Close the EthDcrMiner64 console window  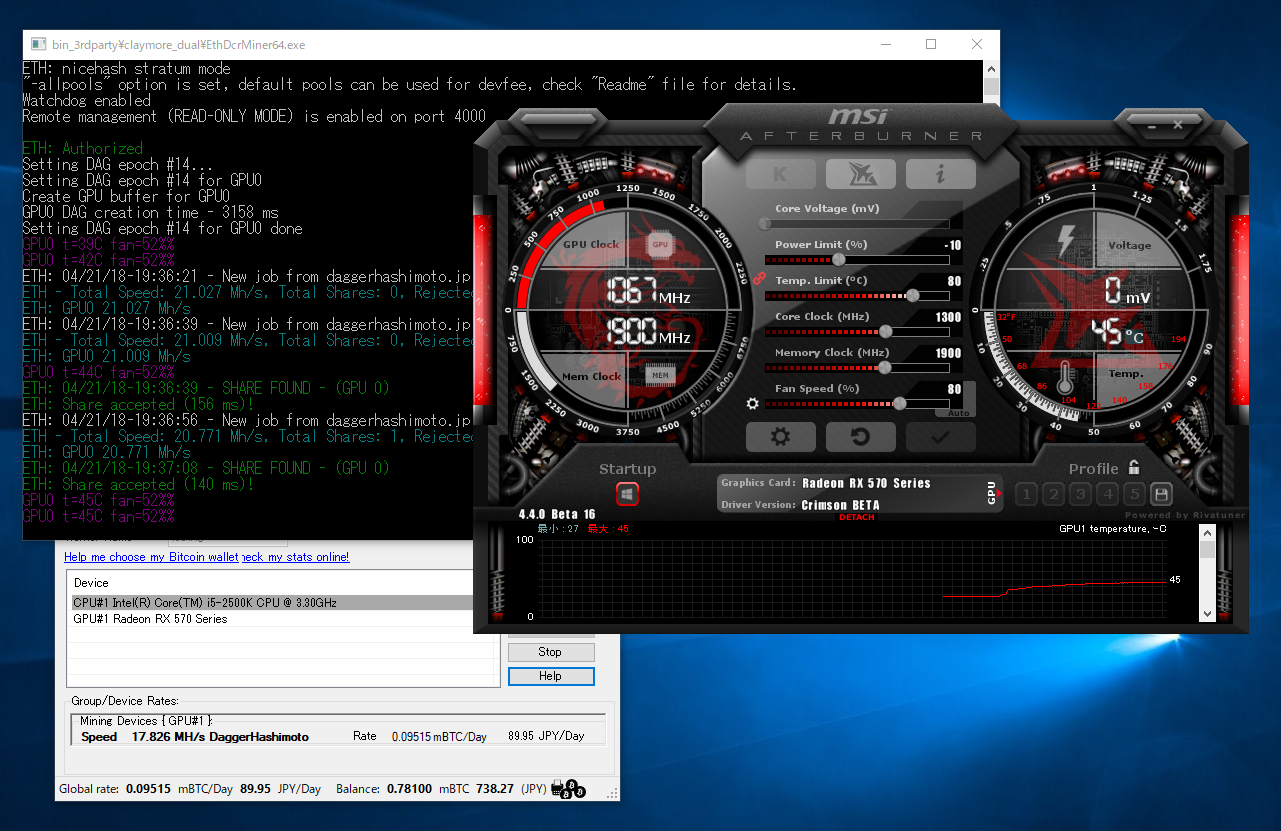click(977, 44)
